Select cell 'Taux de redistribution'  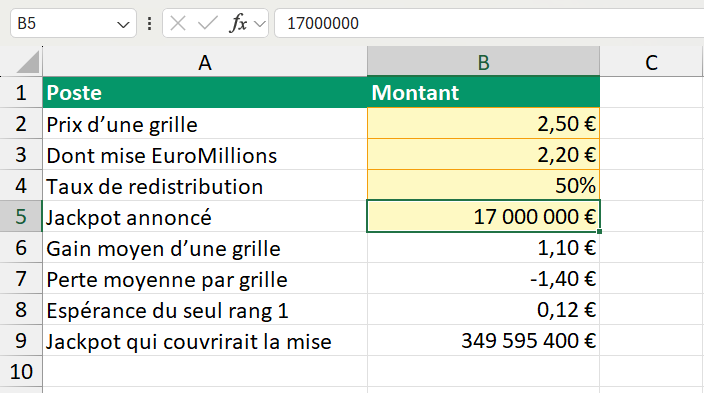coord(205,185)
